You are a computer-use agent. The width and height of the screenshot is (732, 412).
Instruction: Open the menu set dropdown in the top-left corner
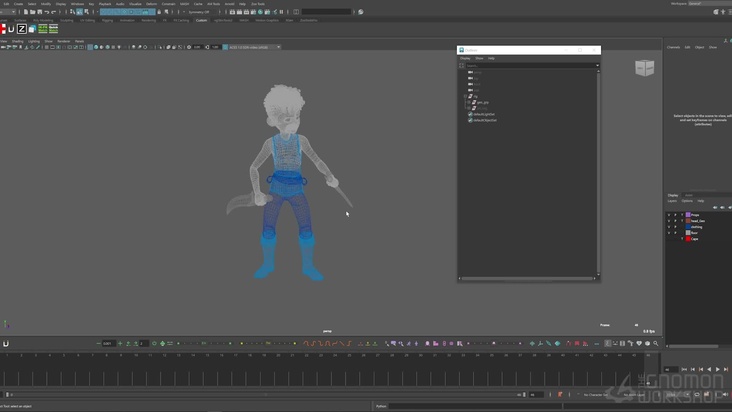point(13,12)
